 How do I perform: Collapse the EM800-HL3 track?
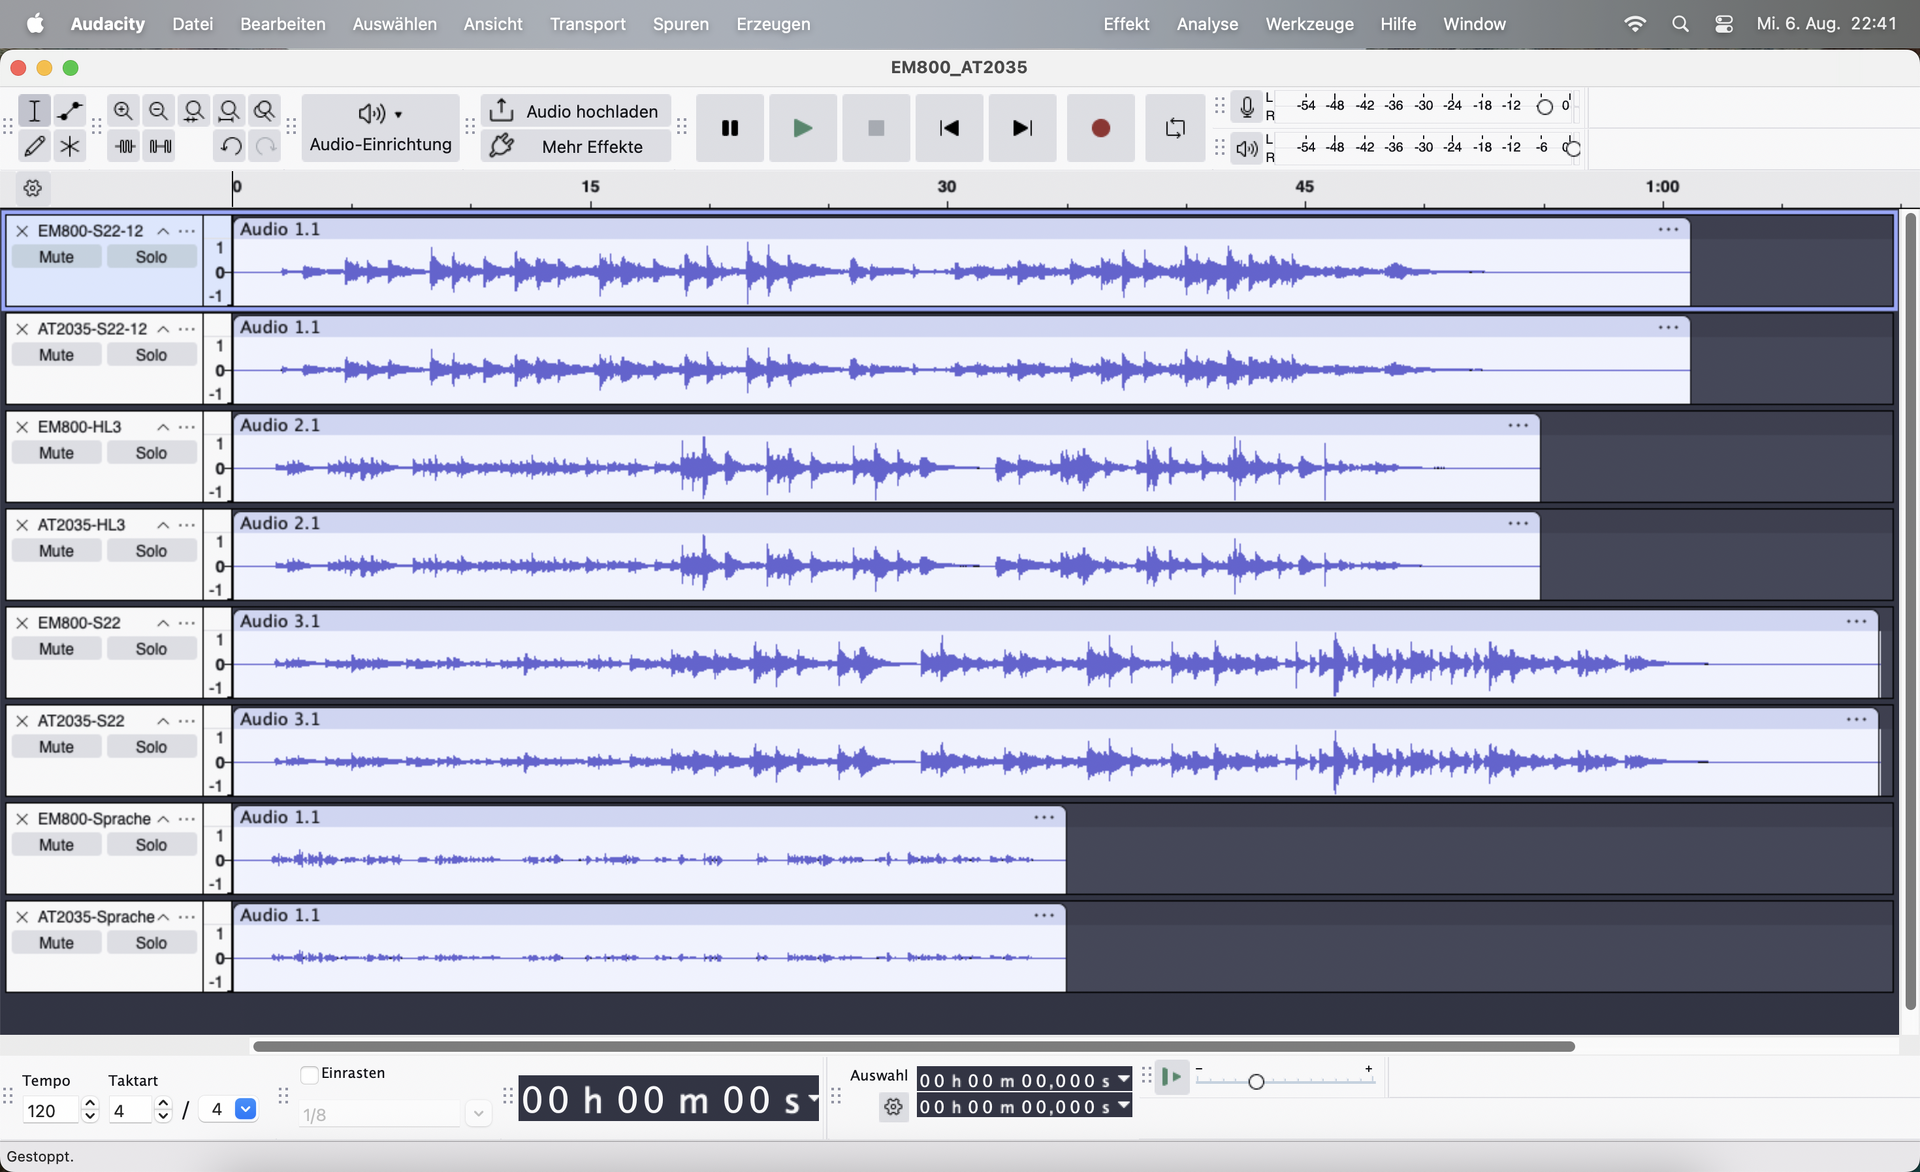(163, 427)
